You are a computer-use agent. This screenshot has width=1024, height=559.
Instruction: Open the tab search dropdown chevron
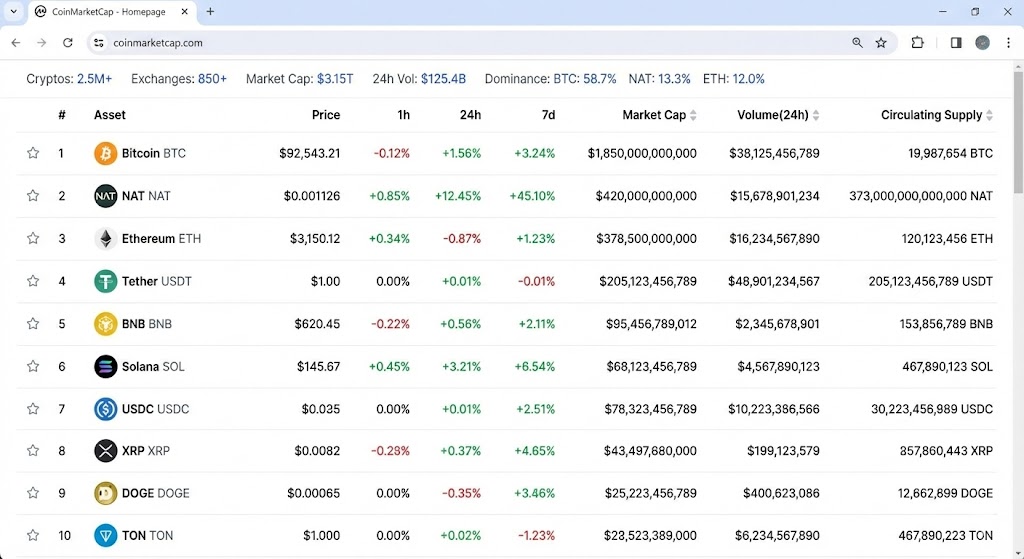(13, 11)
